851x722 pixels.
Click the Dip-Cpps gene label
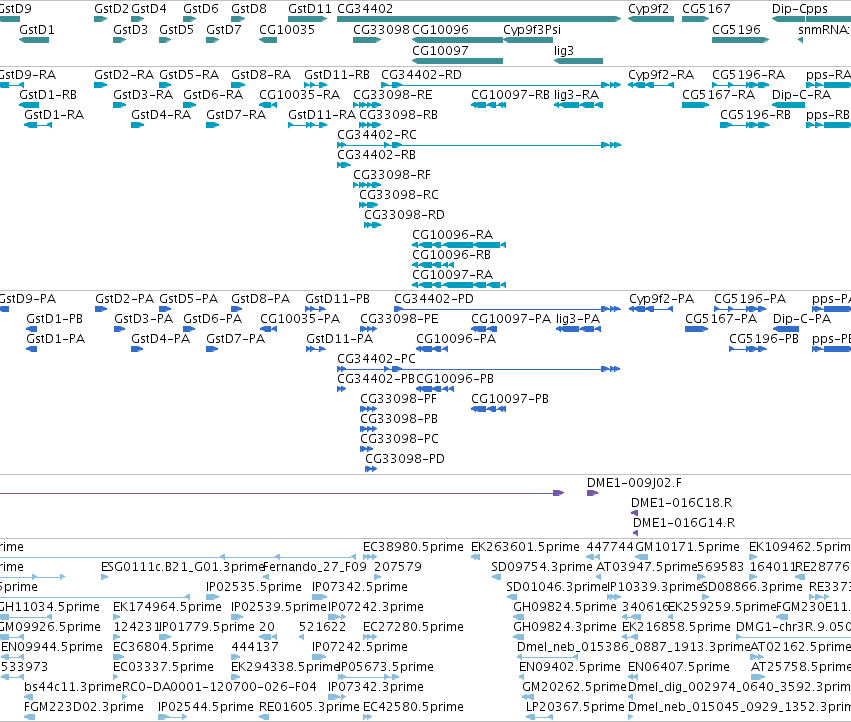[x=800, y=9]
